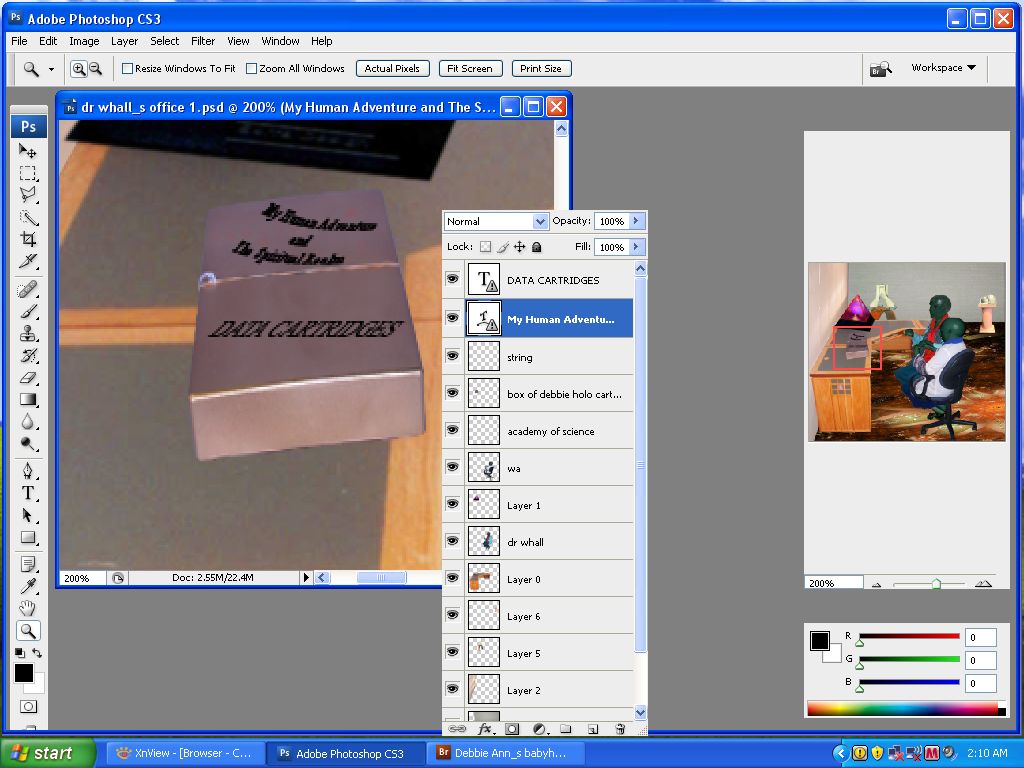Select the Crop tool

pos(29,239)
